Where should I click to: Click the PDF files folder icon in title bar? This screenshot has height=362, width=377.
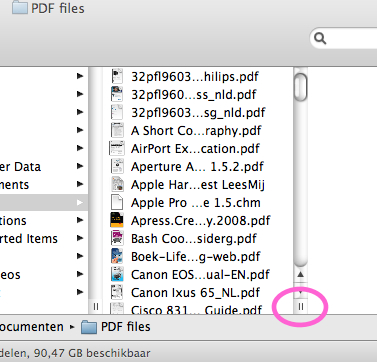20,7
